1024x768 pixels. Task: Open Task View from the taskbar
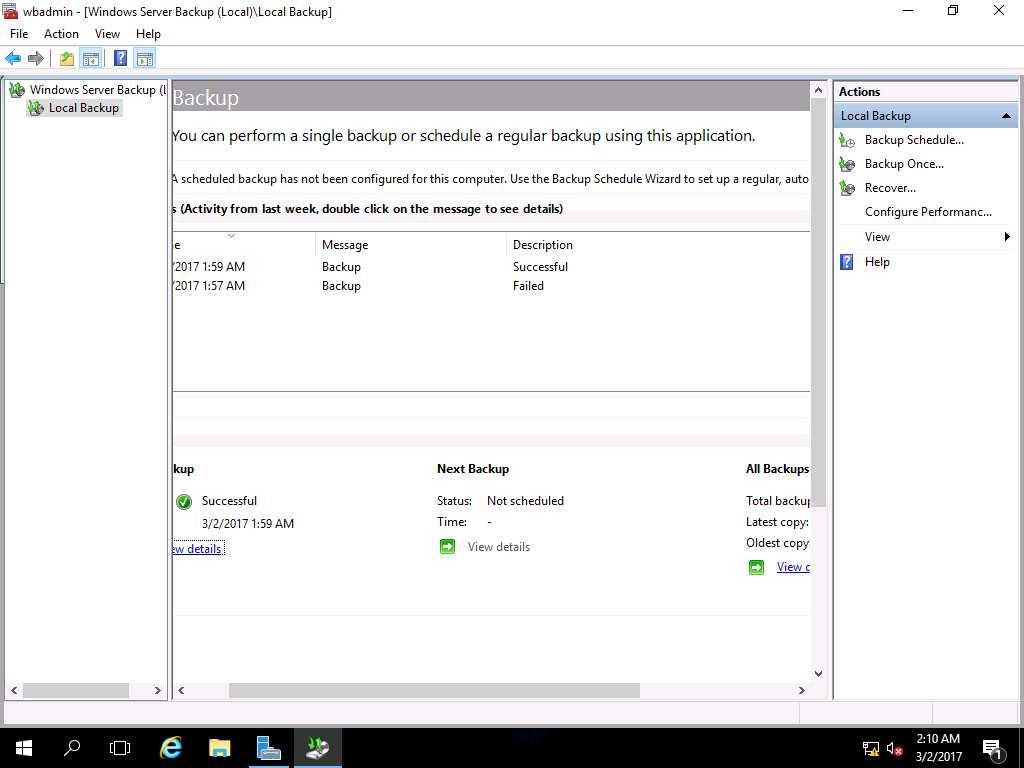(120, 748)
